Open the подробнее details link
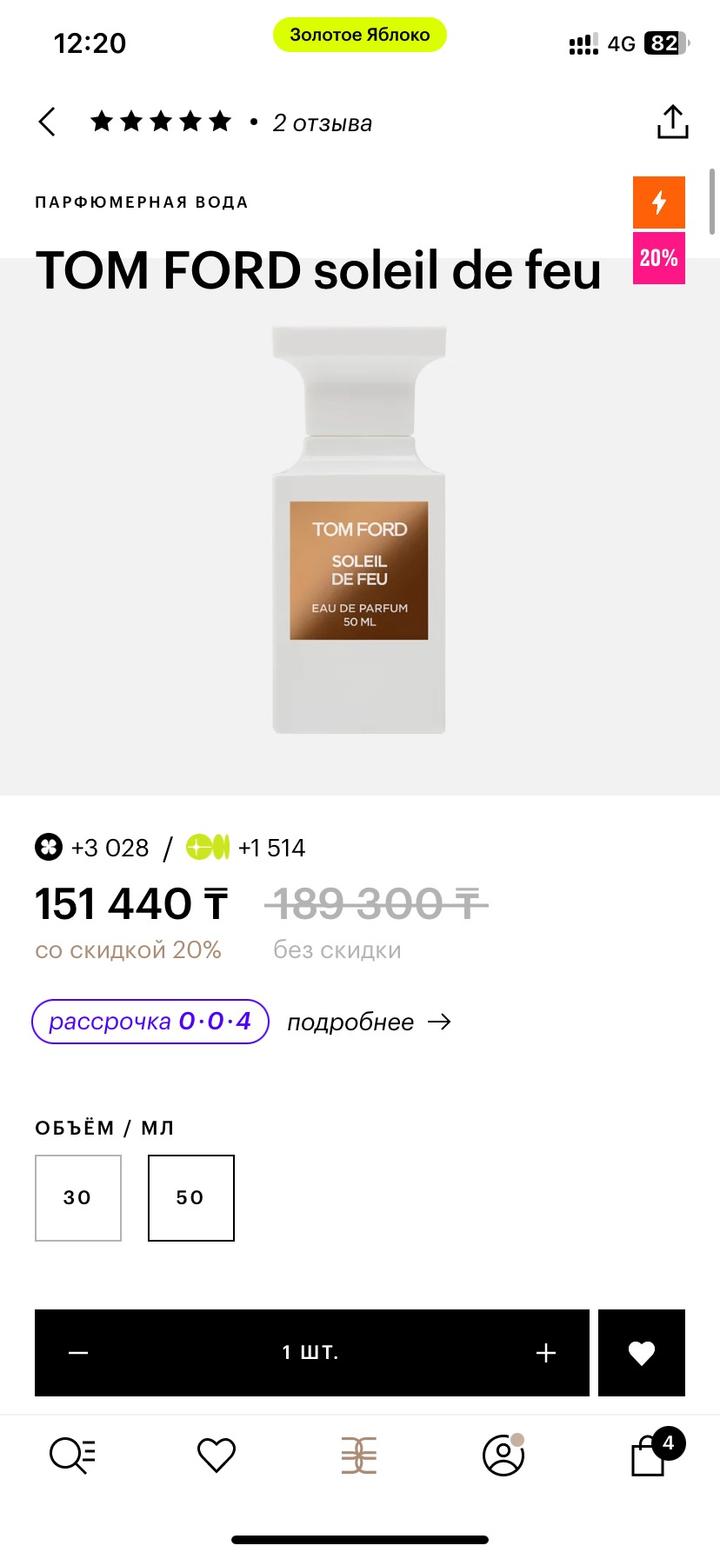This screenshot has width=720, height=1558. 368,1022
